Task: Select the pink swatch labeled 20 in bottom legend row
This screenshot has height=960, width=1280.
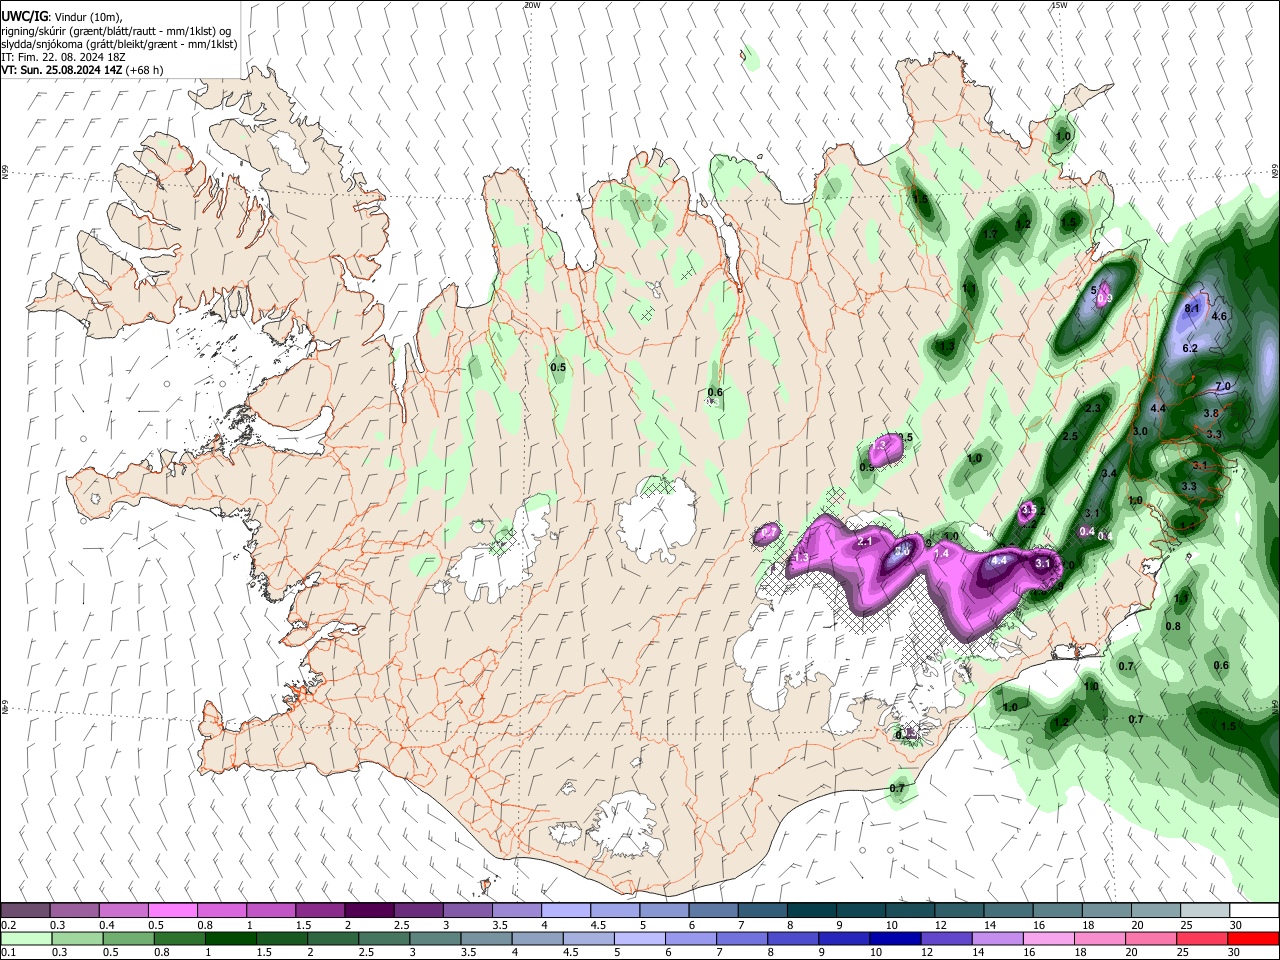Action: (1151, 938)
